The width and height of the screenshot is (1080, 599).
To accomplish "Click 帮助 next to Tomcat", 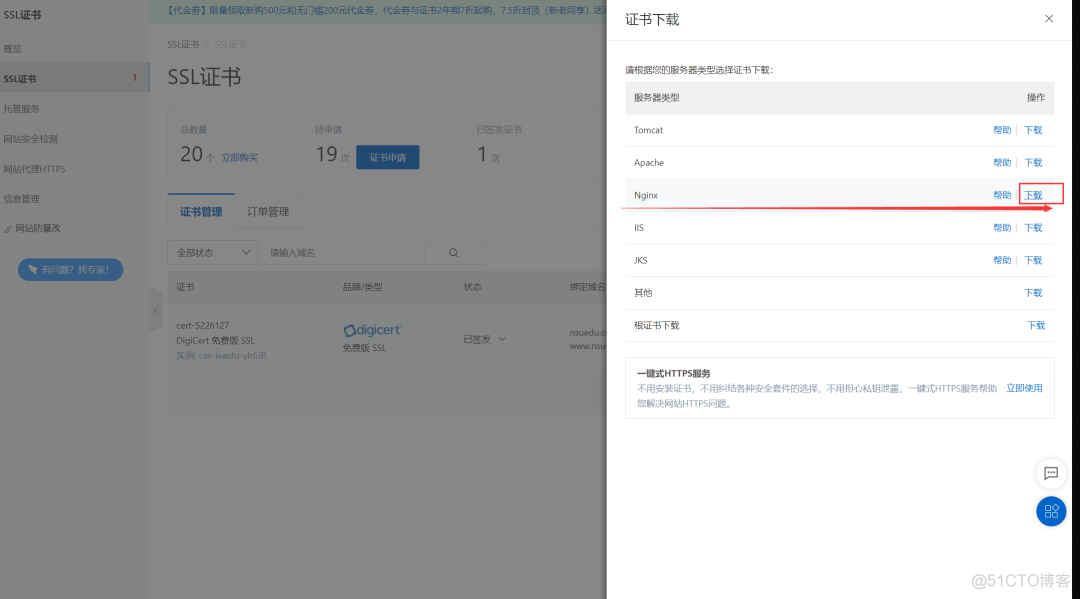I will [1003, 130].
